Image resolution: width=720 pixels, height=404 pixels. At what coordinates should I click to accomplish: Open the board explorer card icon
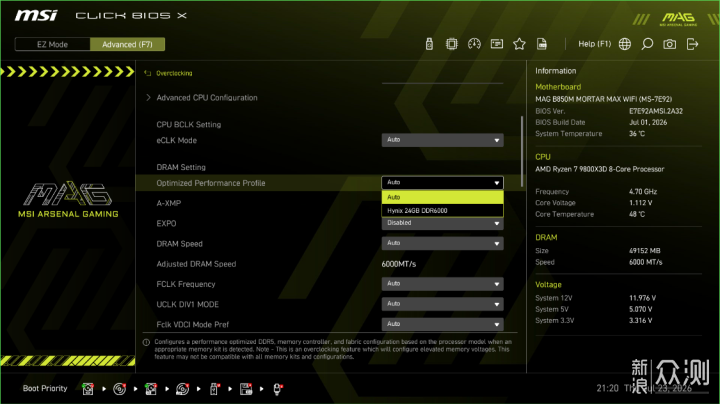(x=497, y=44)
